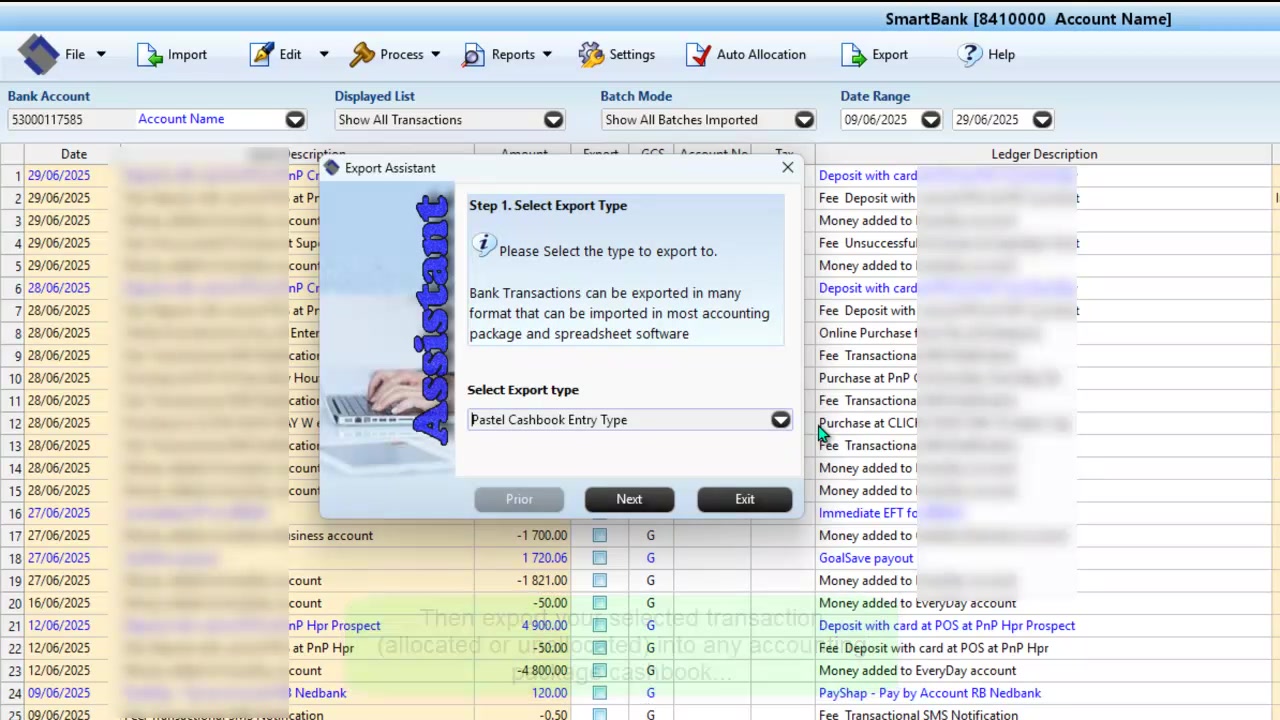
Task: Select the amount 1 720.06
Action: click(544, 558)
